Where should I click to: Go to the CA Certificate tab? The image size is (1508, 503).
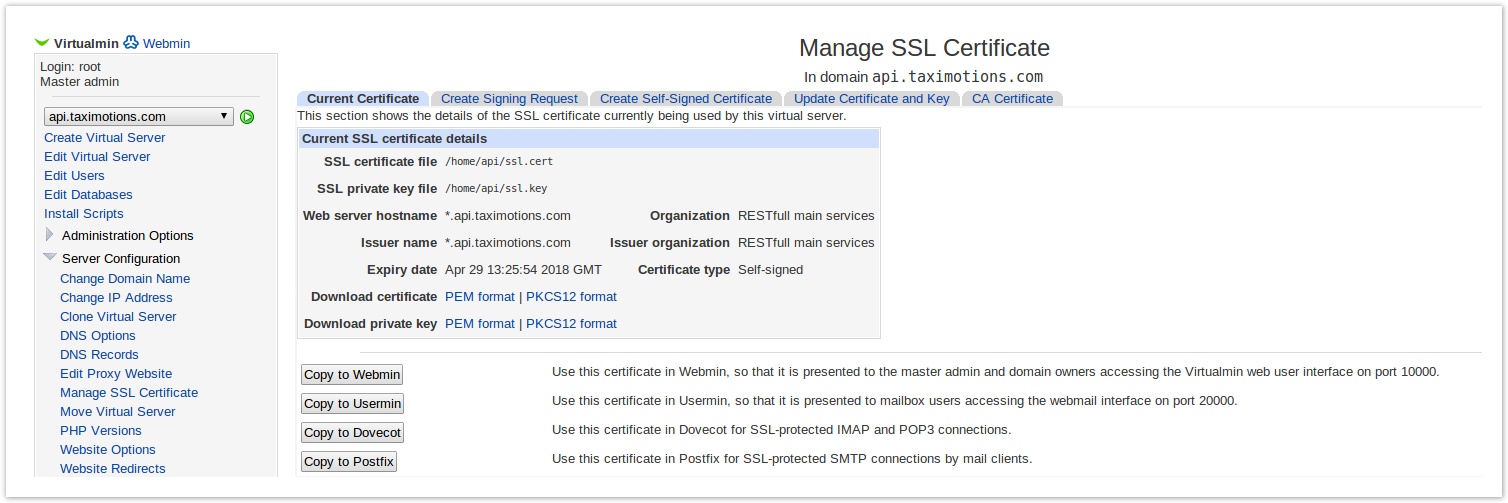coord(1012,99)
